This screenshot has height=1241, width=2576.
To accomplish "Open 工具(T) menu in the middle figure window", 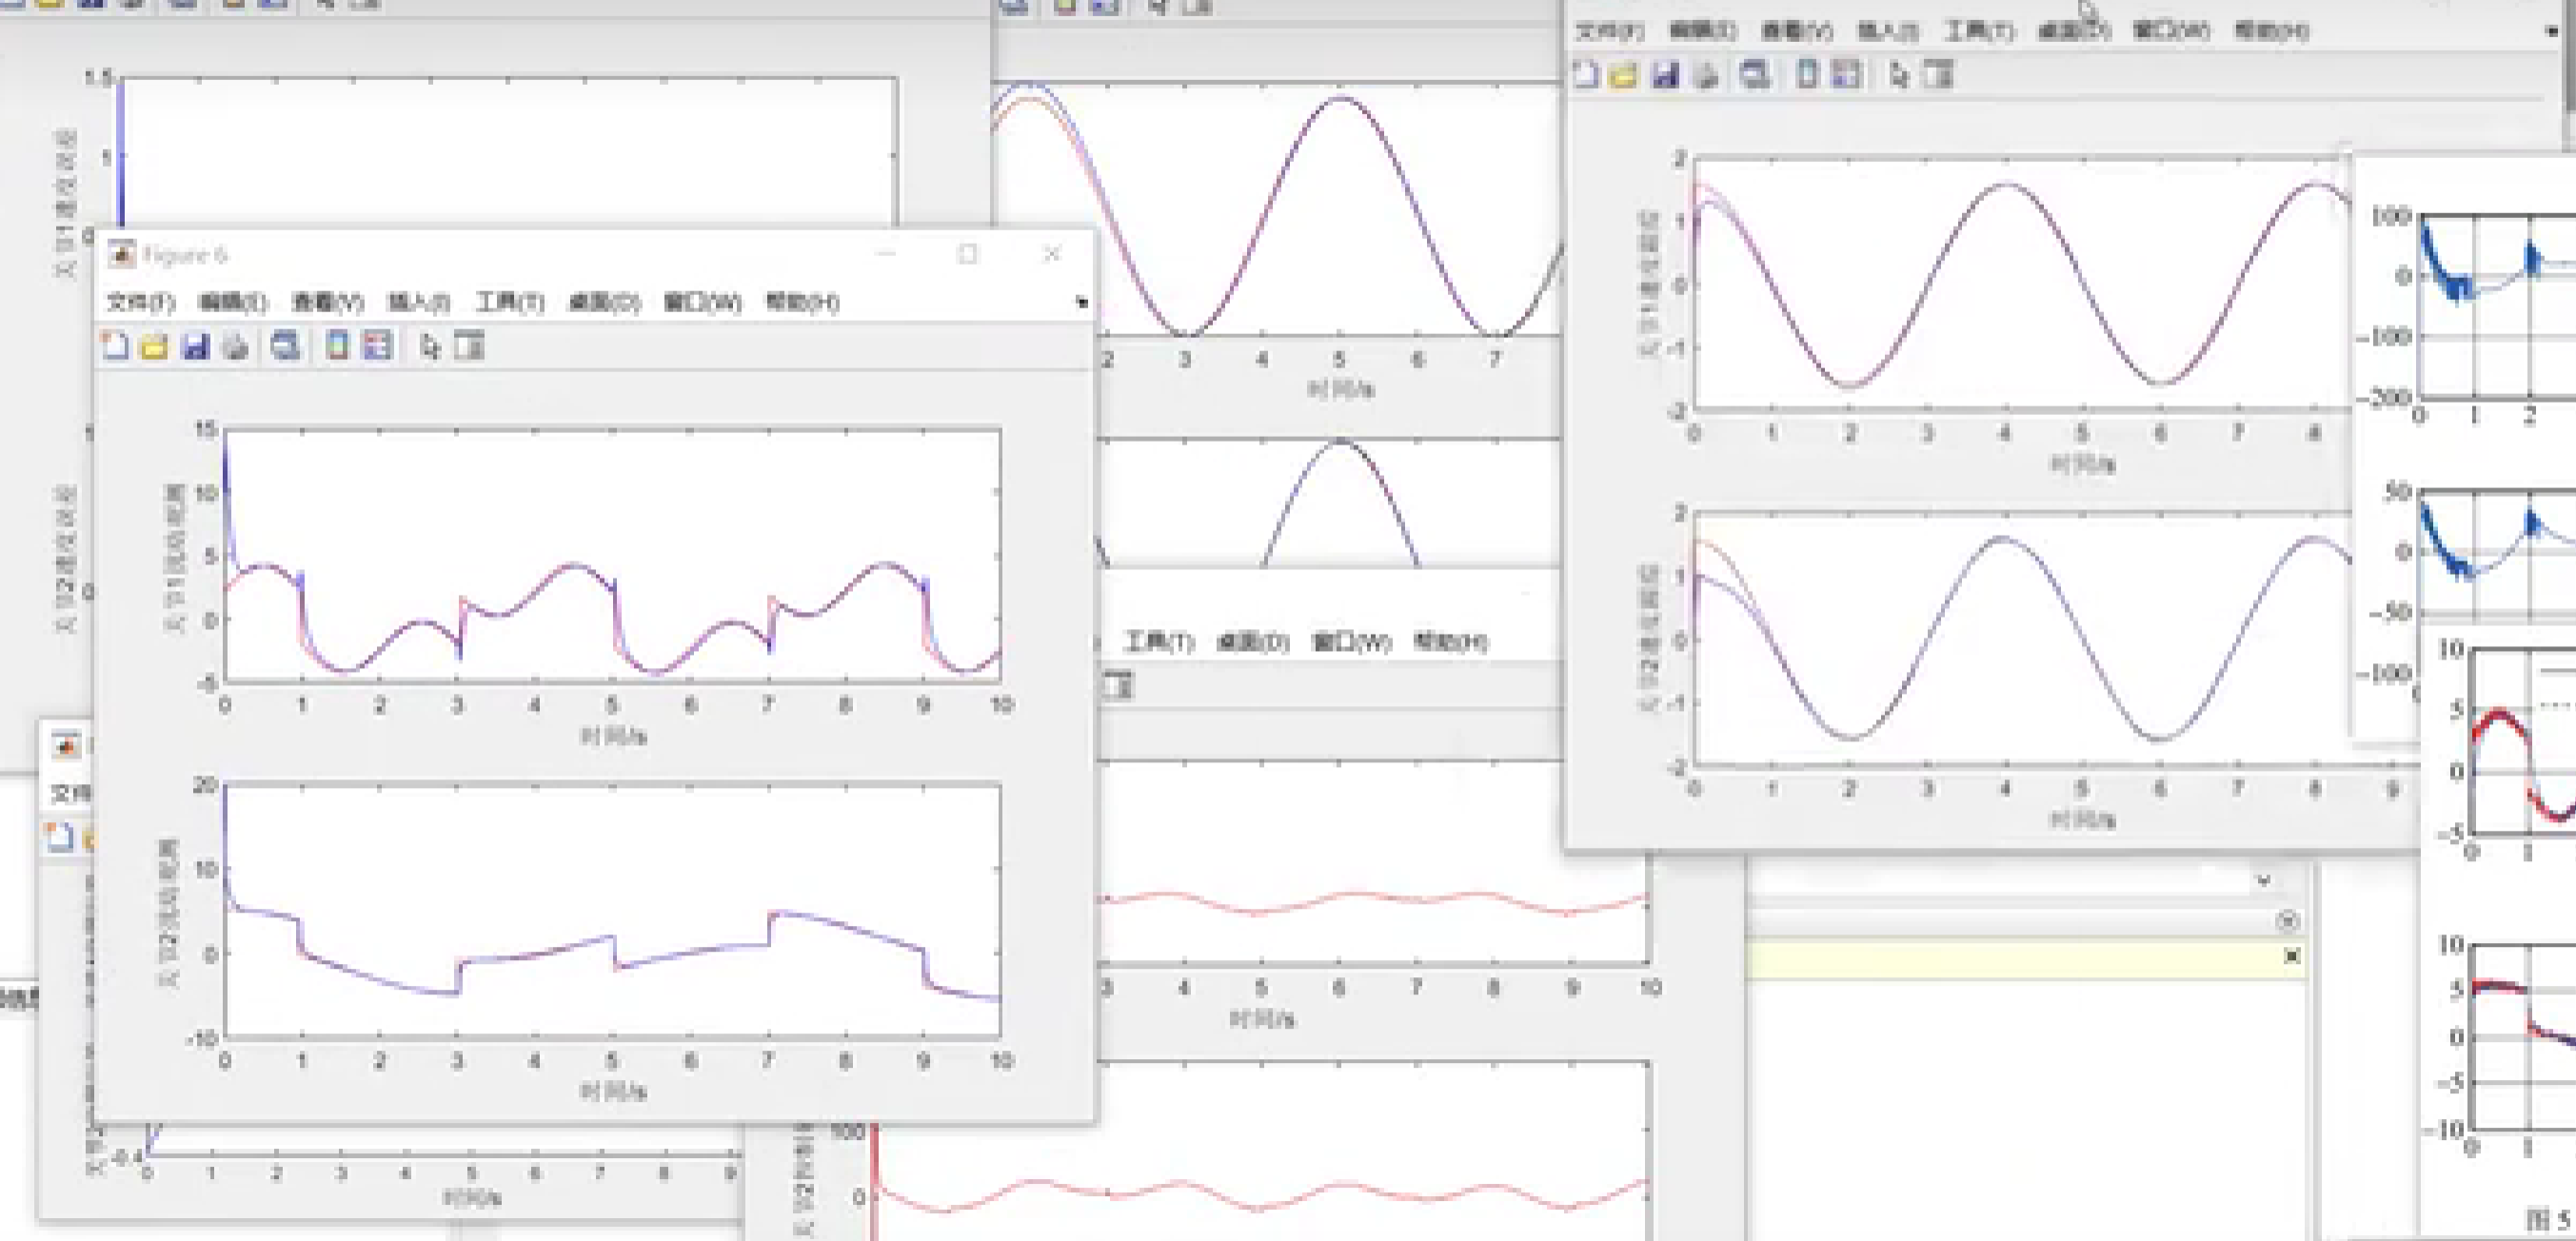I will 1159,641.
